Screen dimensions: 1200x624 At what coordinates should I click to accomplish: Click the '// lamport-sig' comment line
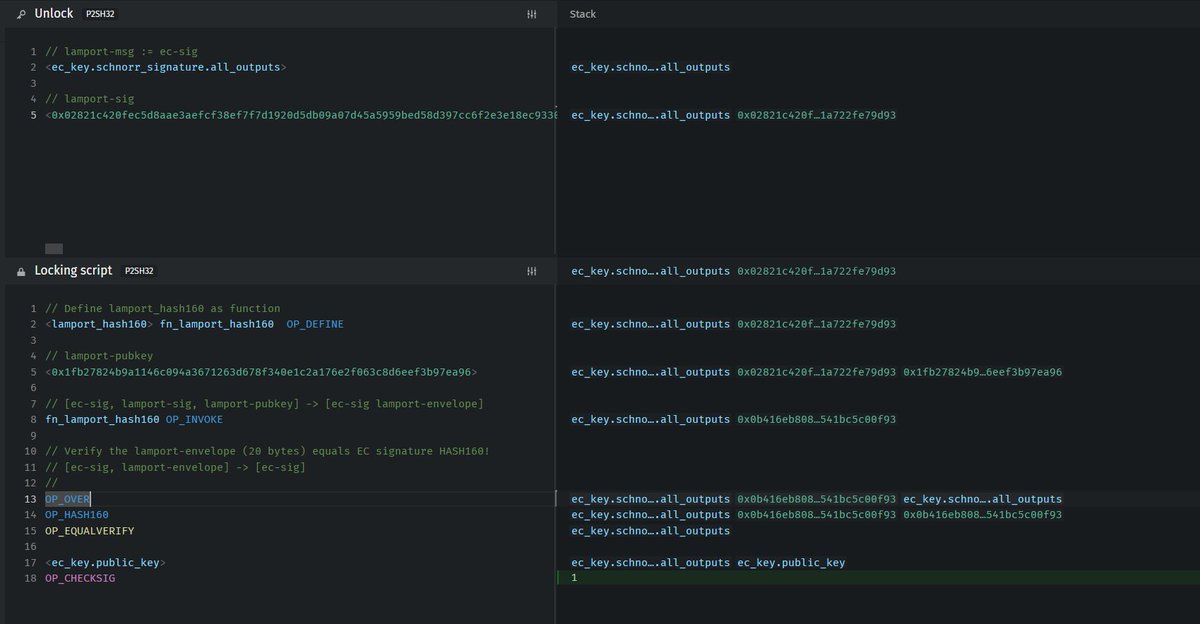[90, 99]
